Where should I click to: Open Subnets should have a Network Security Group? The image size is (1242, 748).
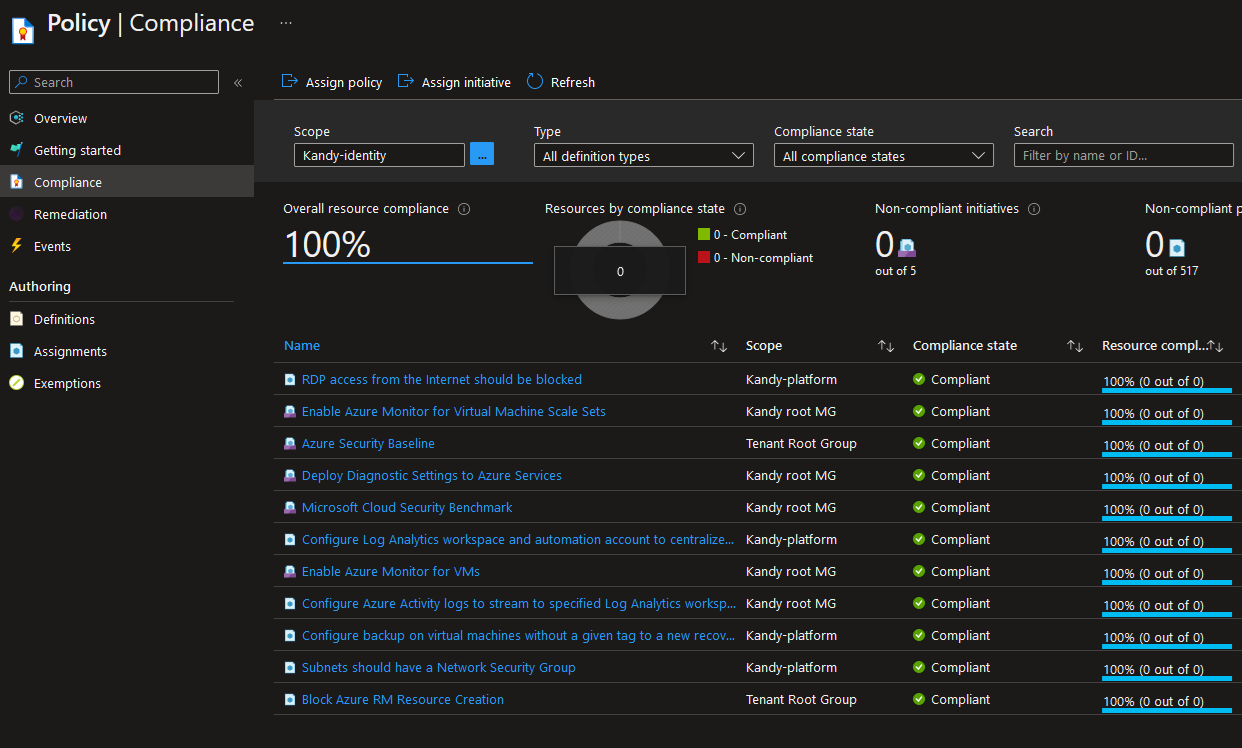pos(438,668)
